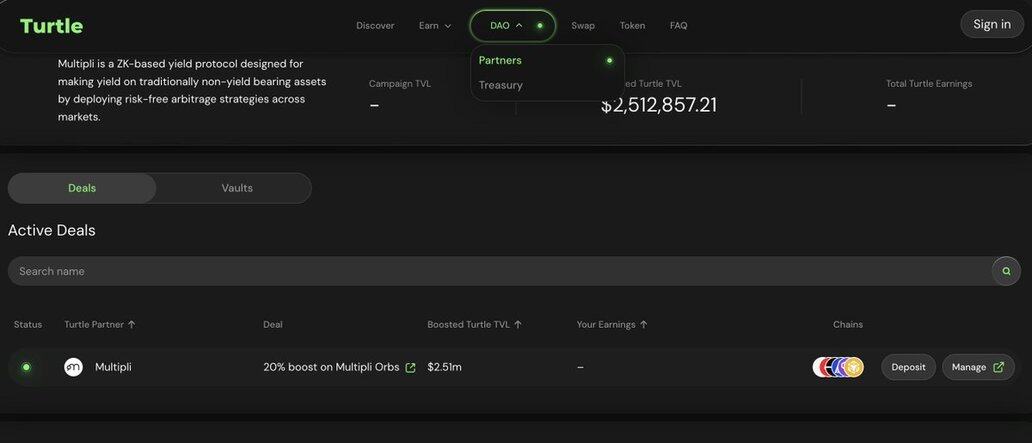The image size is (1032, 443).
Task: Select Partners in the DAO dropdown
Action: [x=501, y=60]
